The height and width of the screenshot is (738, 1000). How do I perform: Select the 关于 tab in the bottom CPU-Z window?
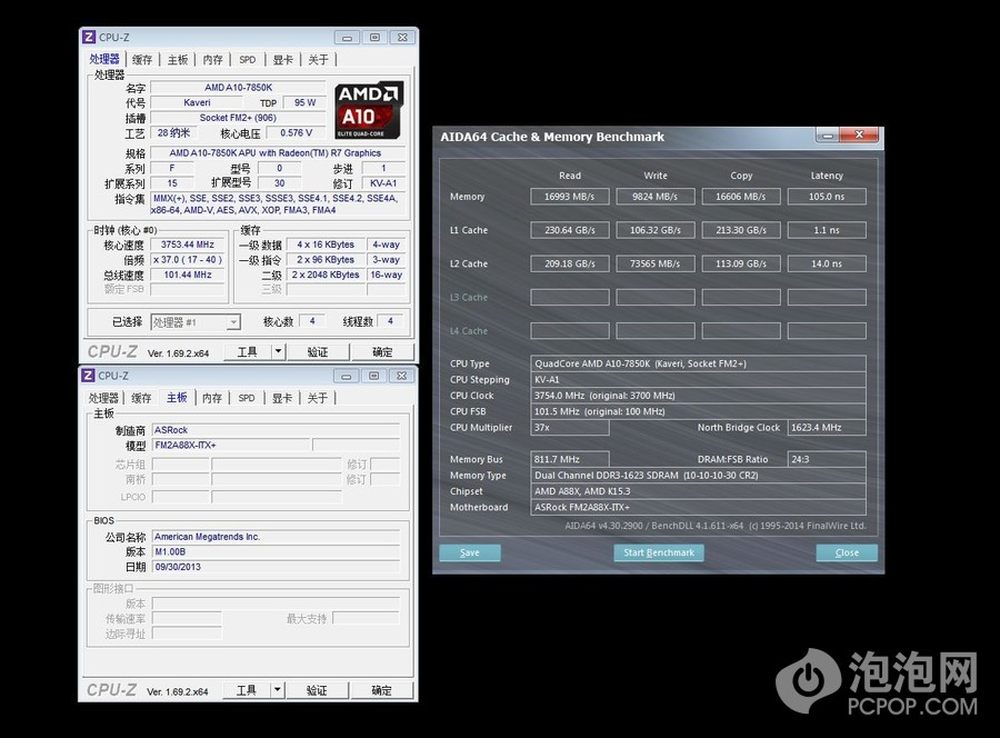point(317,398)
